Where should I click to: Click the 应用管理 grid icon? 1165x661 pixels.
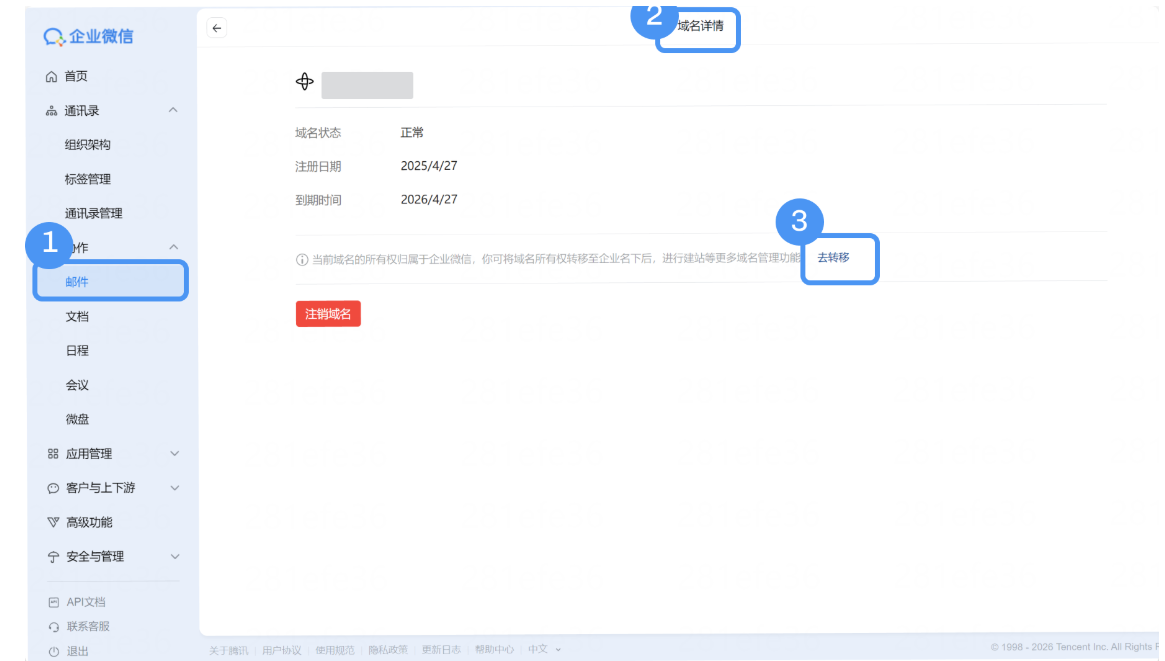53,454
